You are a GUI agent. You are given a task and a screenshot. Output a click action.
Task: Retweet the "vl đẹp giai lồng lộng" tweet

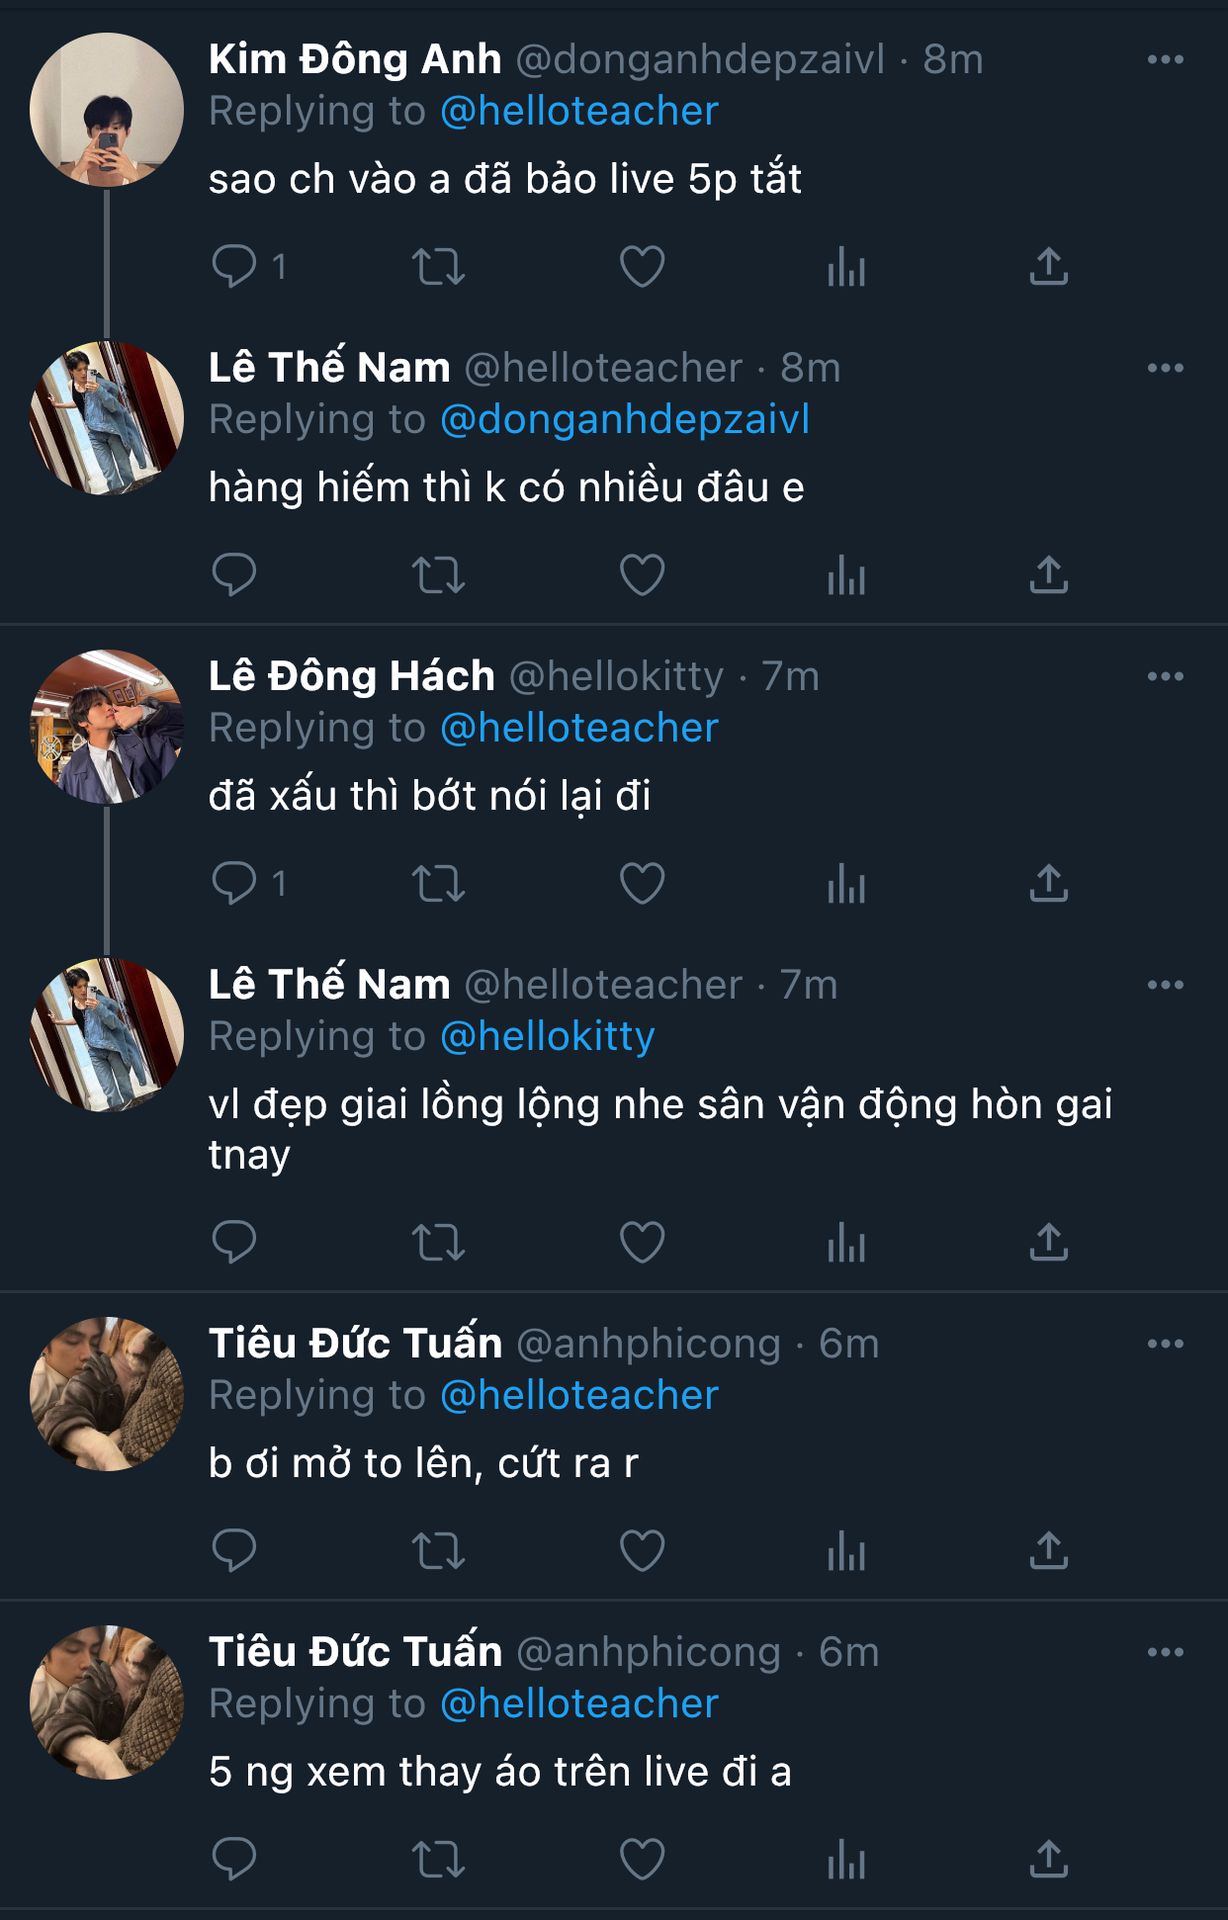point(438,1242)
